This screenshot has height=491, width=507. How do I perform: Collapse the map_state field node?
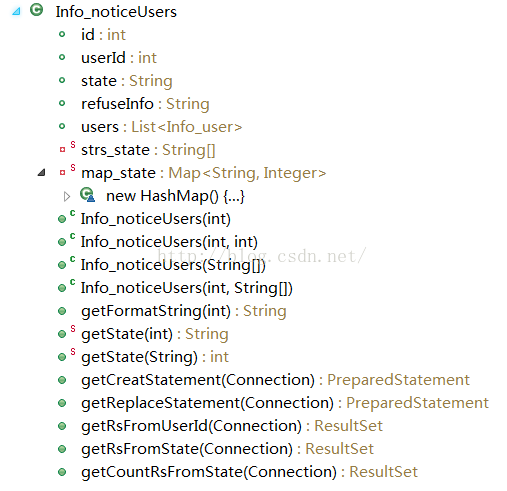(42, 172)
